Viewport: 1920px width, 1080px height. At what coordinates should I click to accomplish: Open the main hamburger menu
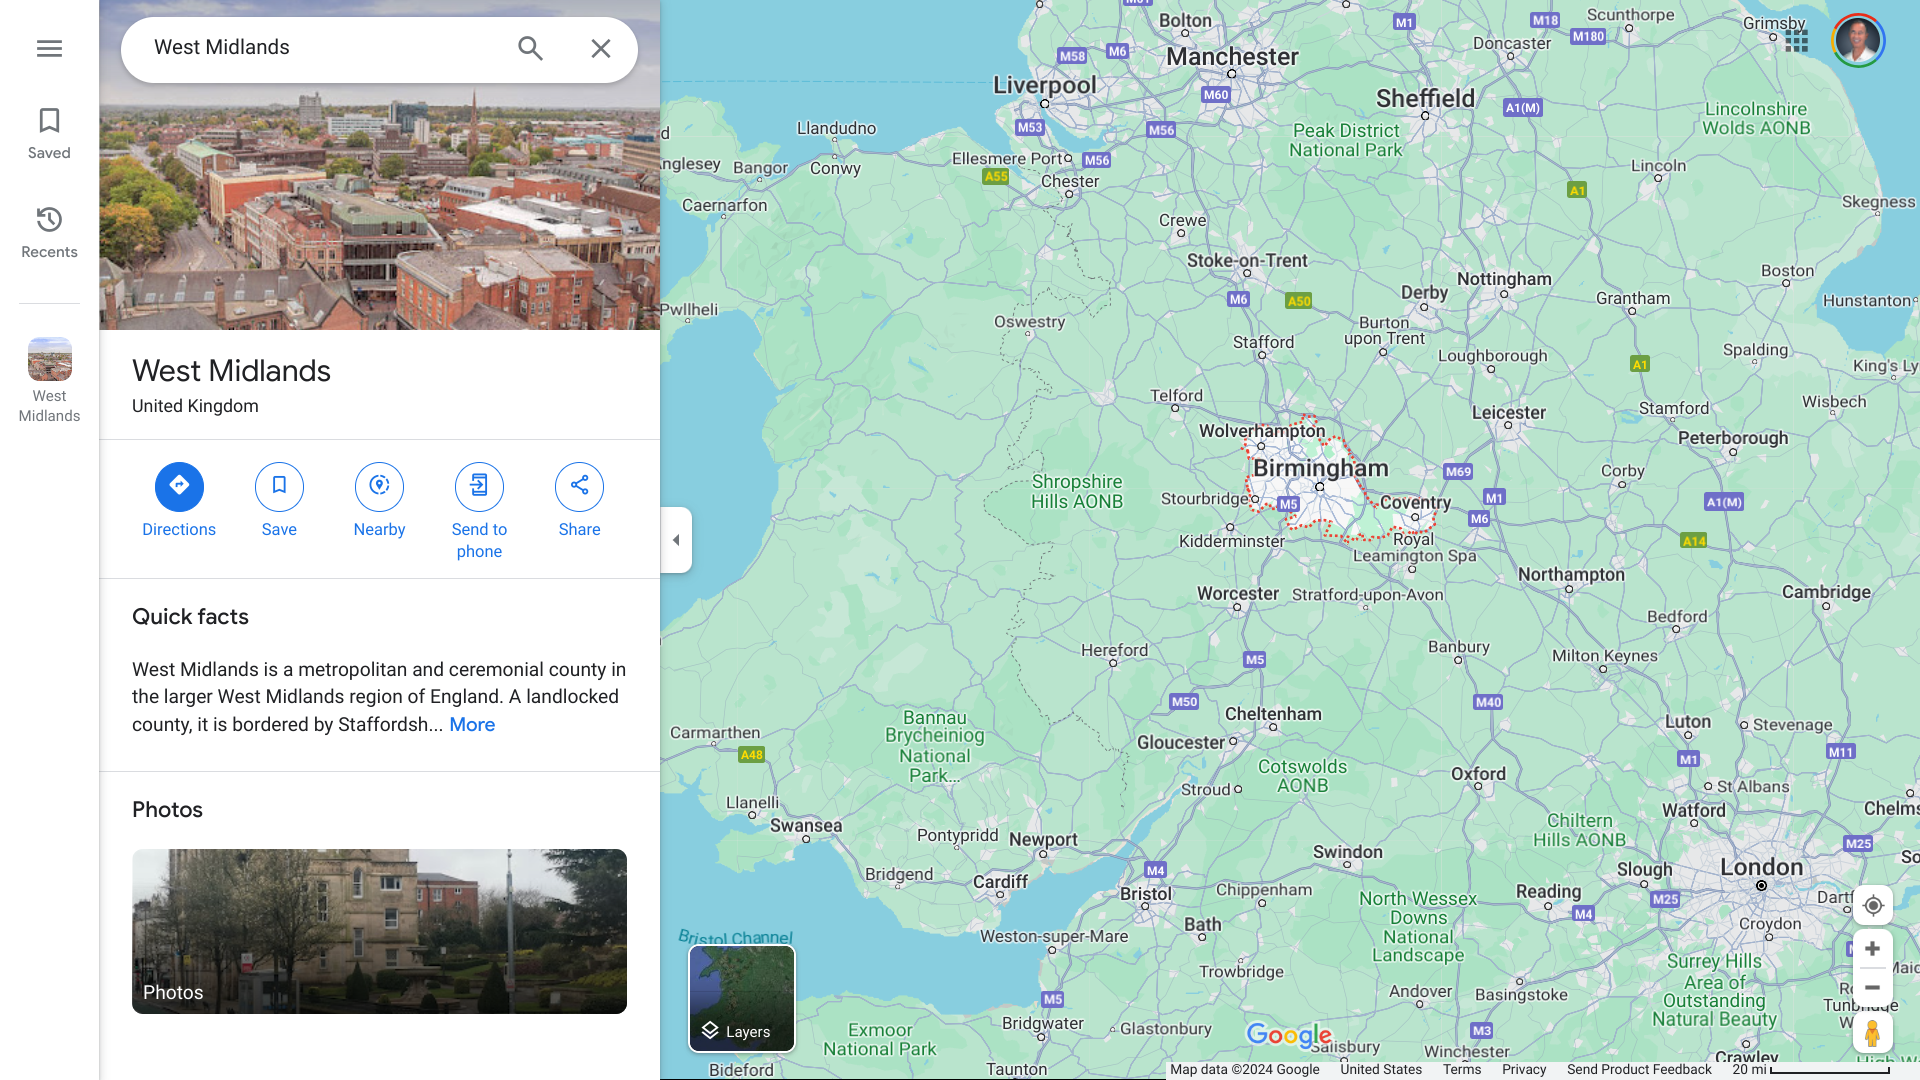pyautogui.click(x=49, y=48)
